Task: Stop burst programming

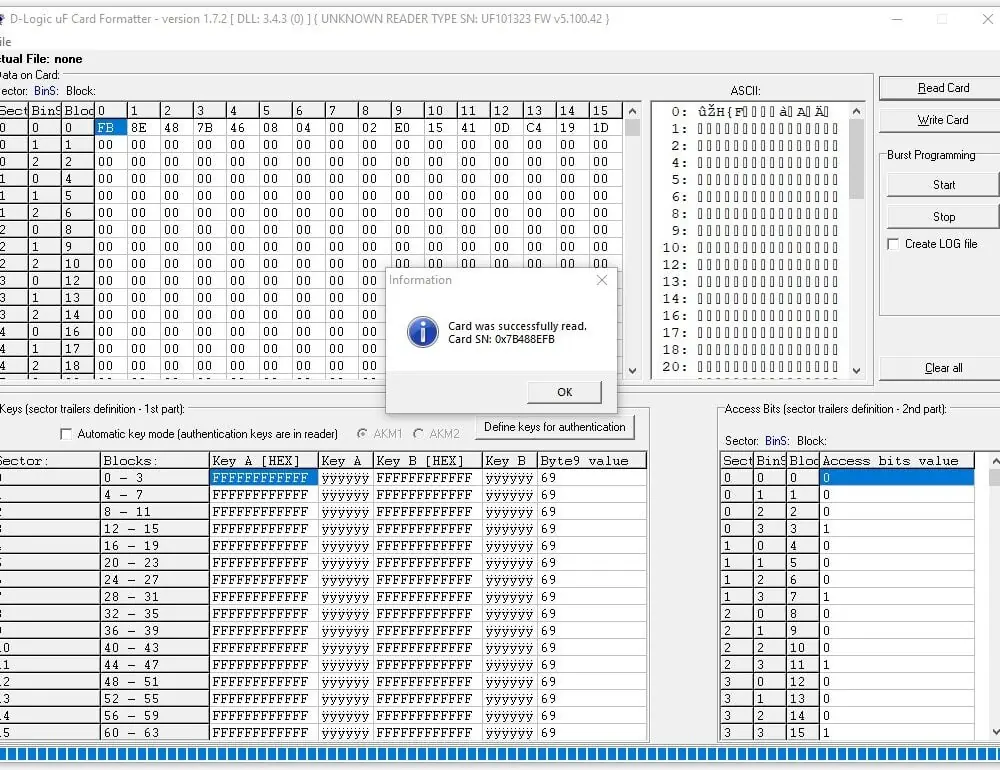Action: (943, 217)
